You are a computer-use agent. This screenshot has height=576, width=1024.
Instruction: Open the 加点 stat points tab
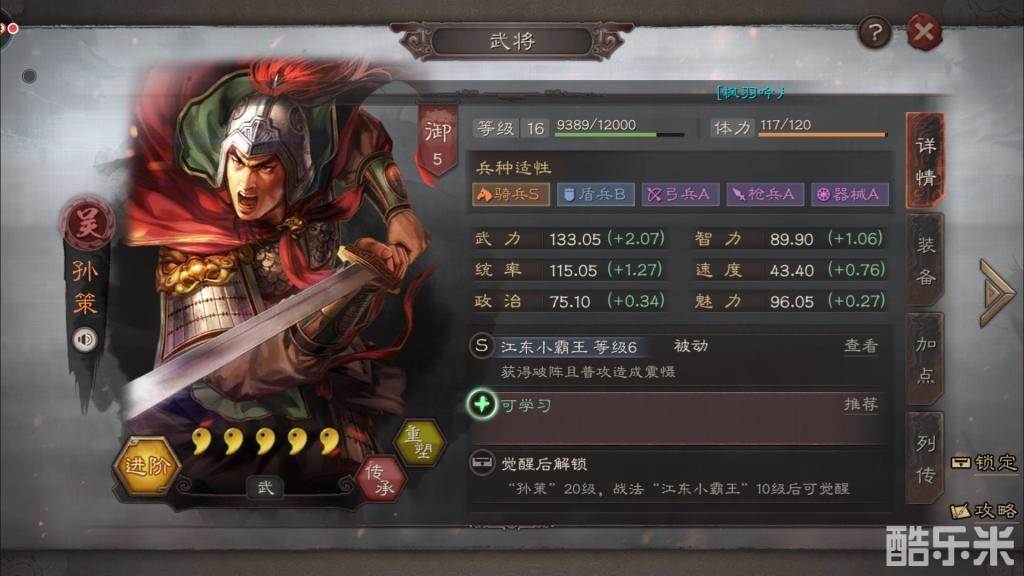(x=925, y=360)
